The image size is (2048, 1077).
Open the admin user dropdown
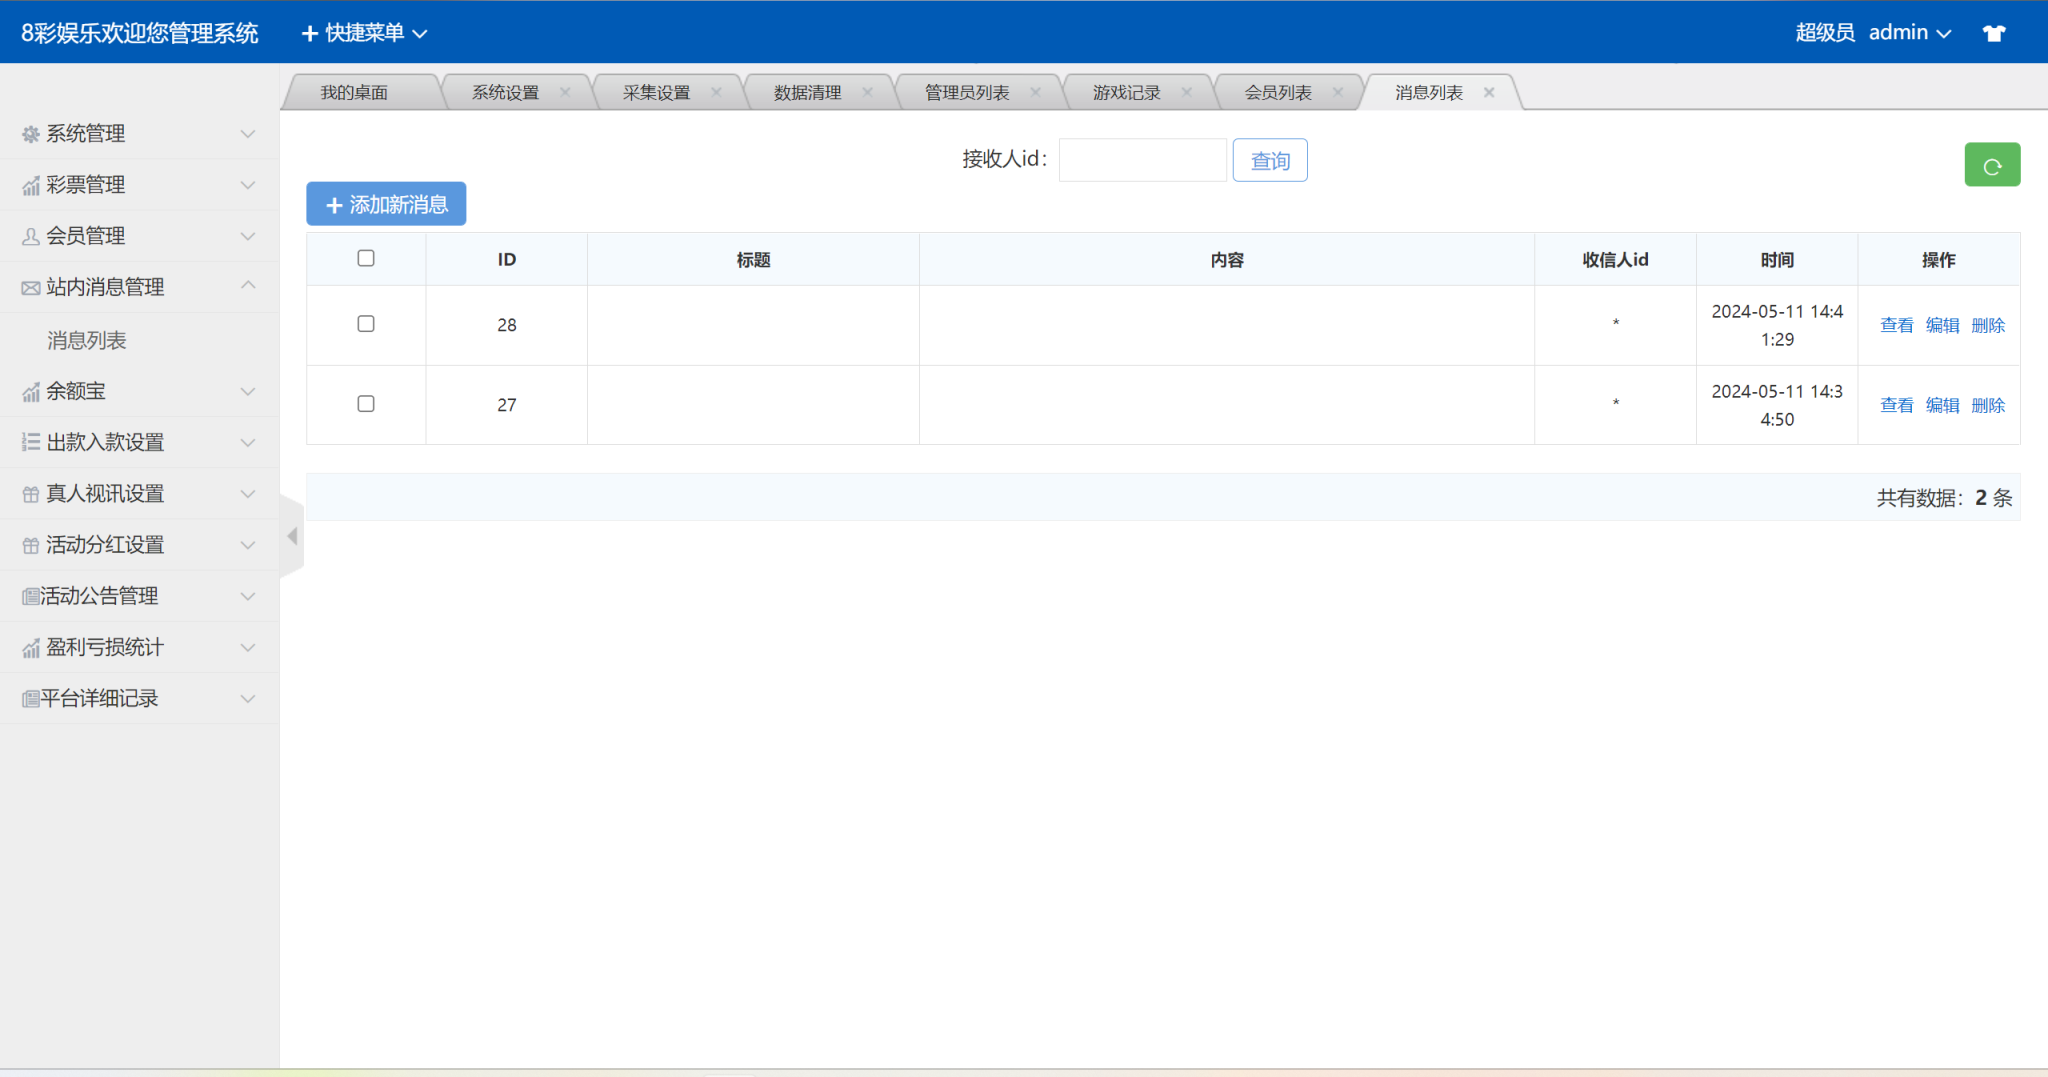(1908, 33)
